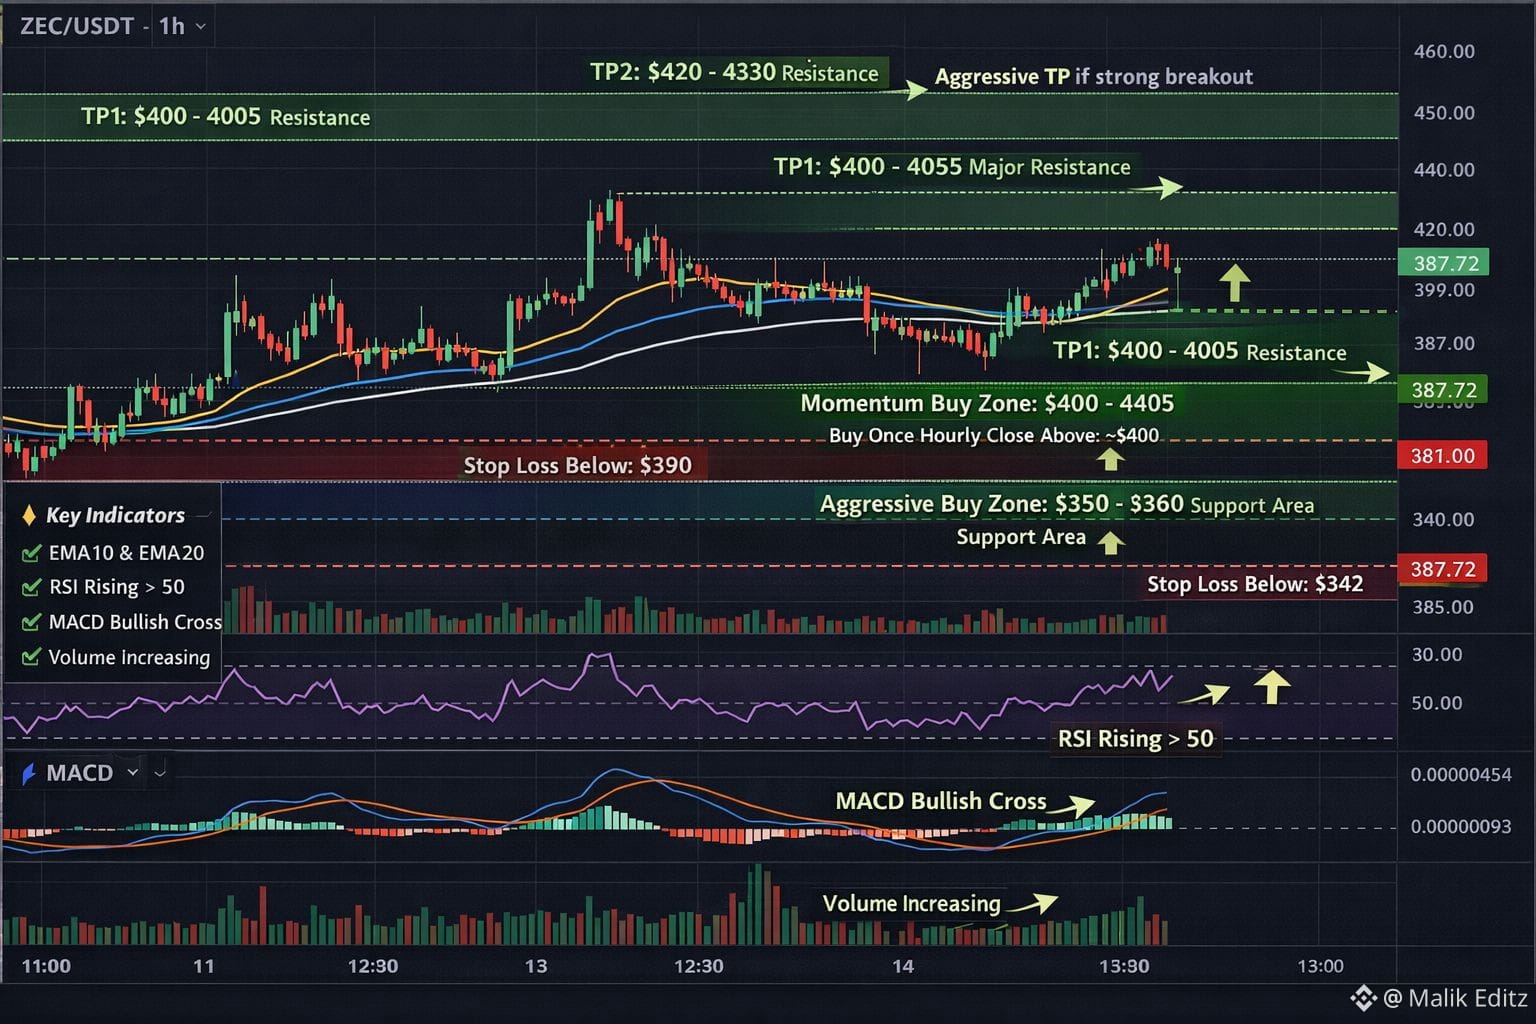Click the Aggressive Buy Zone: $350 - $360 label
The image size is (1536, 1024).
click(1067, 504)
